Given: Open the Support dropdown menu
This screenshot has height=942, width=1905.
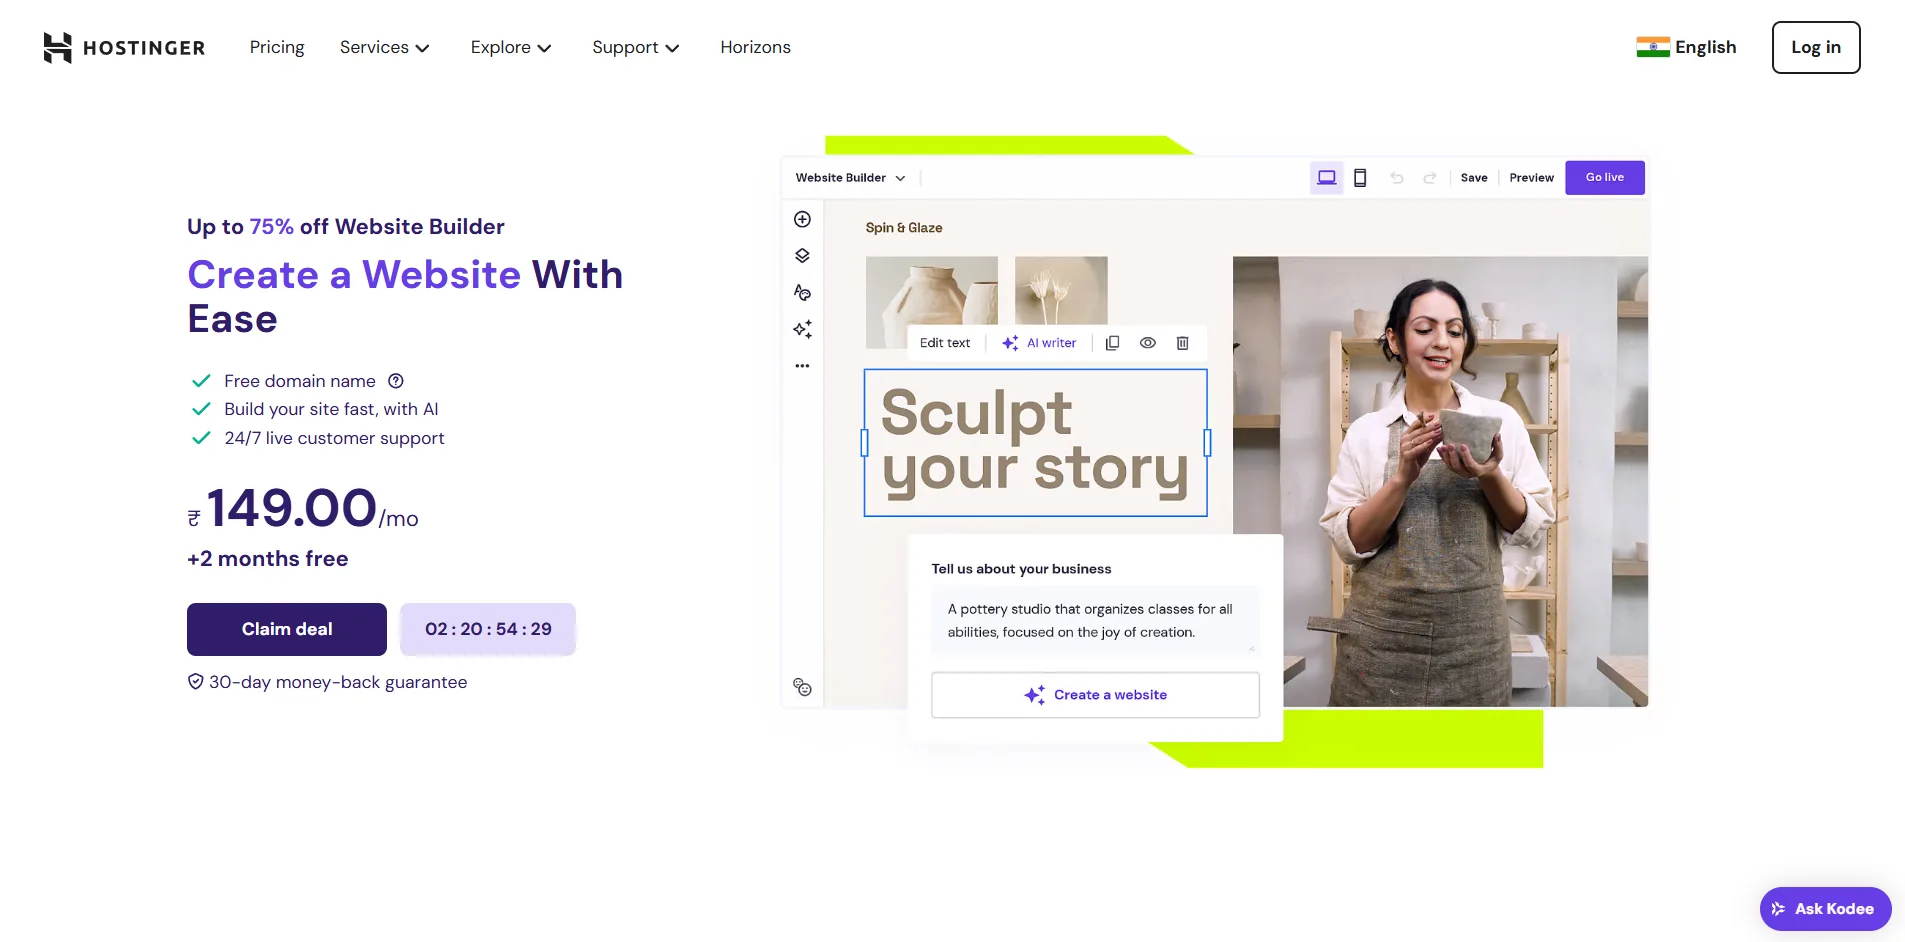Looking at the screenshot, I should tap(635, 47).
